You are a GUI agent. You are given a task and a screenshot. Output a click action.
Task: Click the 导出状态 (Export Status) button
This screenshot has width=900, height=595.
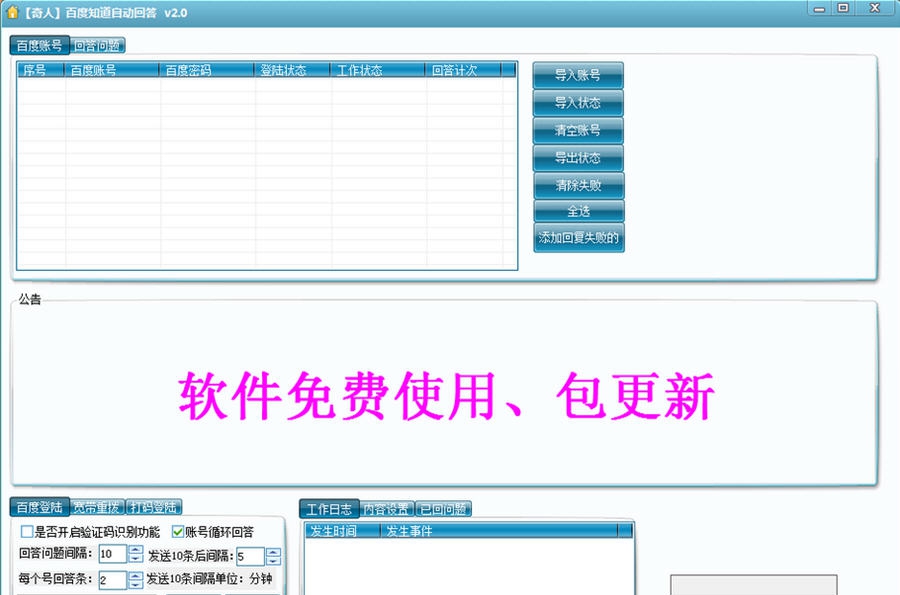click(x=578, y=157)
